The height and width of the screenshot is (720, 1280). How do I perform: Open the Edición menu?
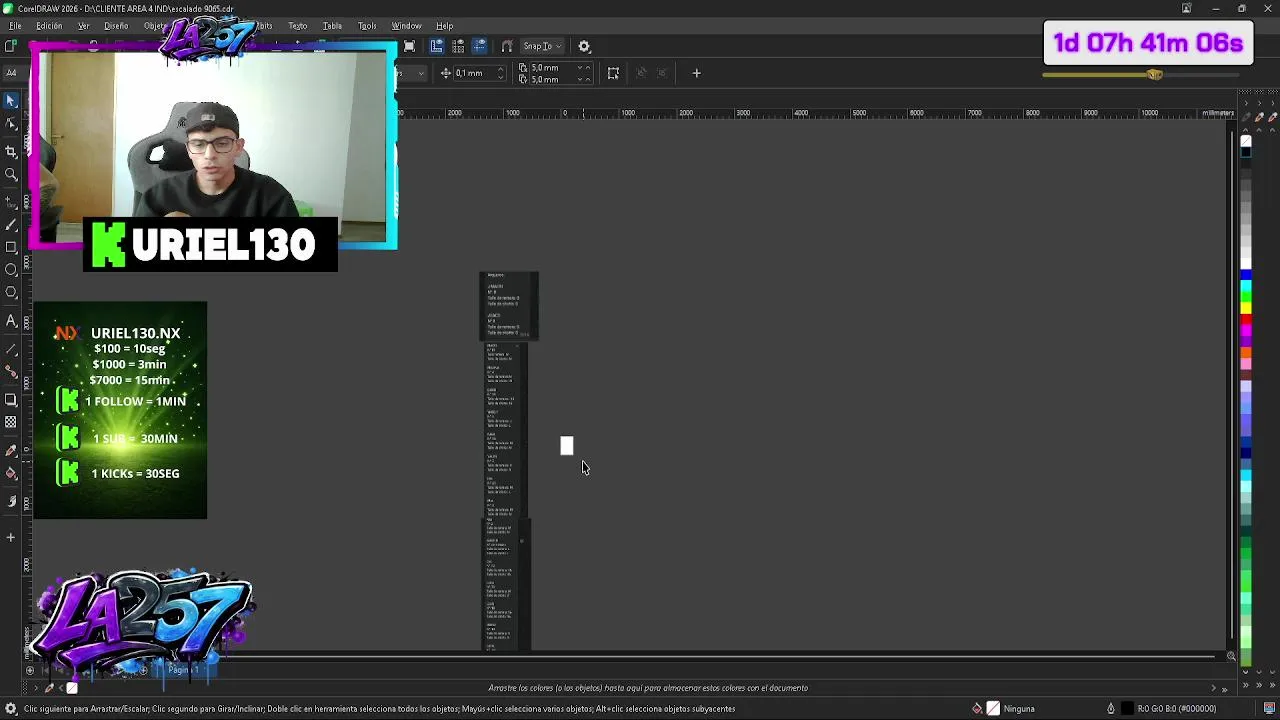pyautogui.click(x=49, y=25)
